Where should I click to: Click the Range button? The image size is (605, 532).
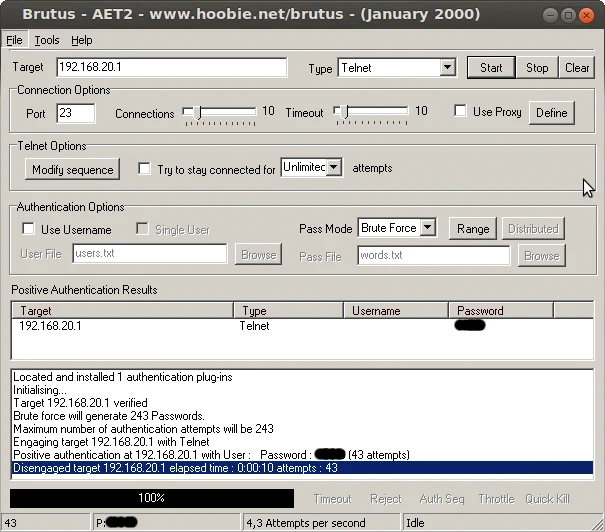[x=473, y=229]
